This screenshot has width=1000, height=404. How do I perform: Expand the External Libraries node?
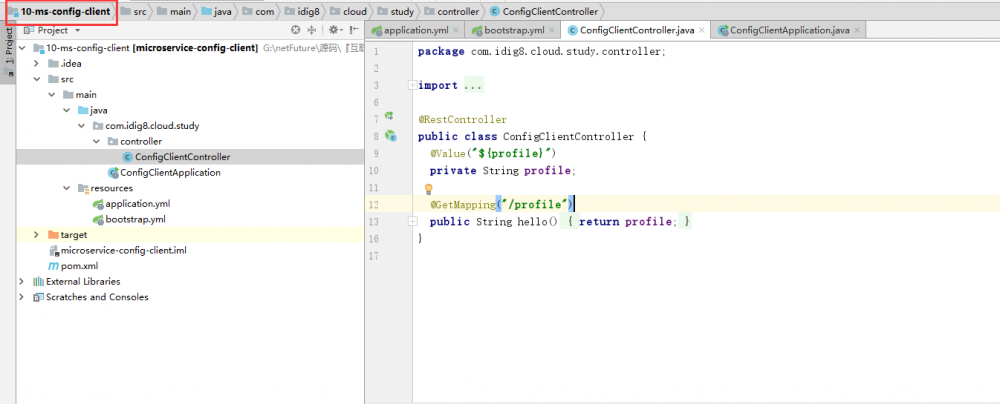click(22, 281)
